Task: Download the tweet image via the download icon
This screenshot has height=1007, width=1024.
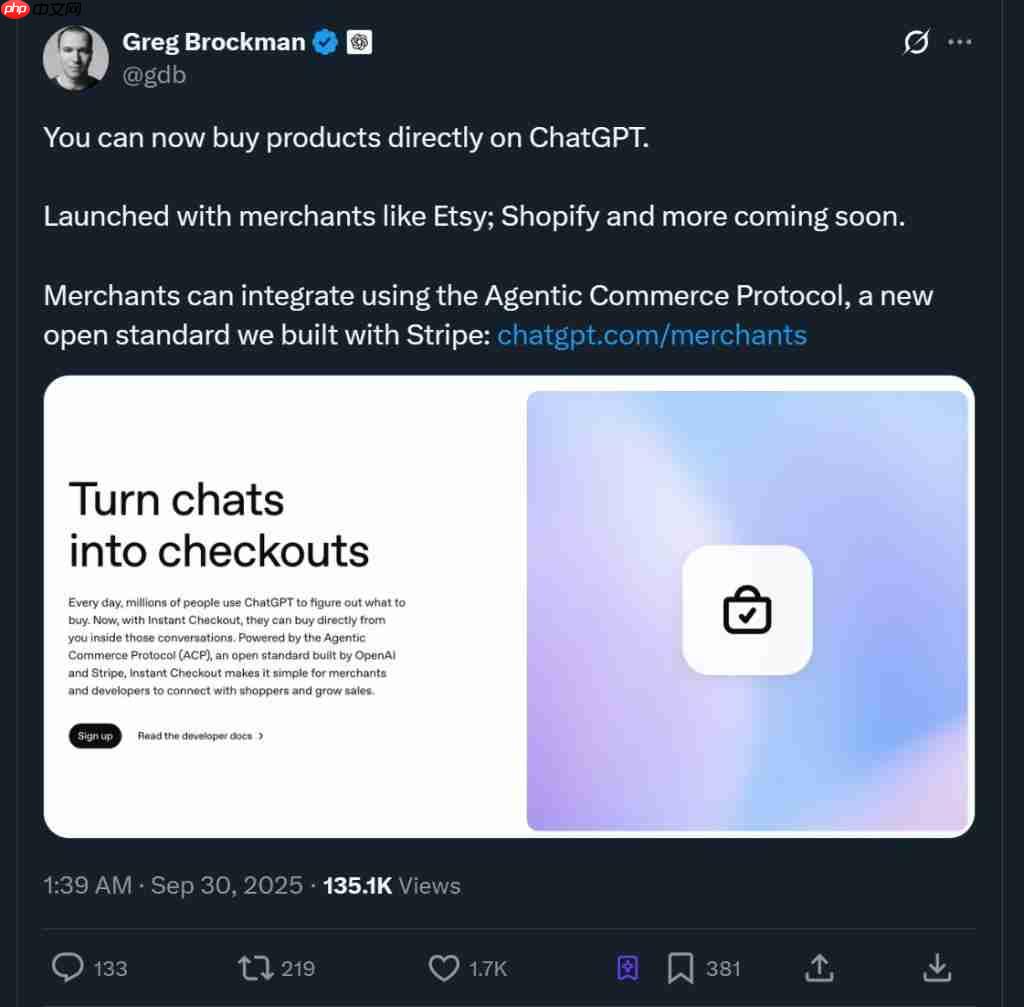Action: 936,967
